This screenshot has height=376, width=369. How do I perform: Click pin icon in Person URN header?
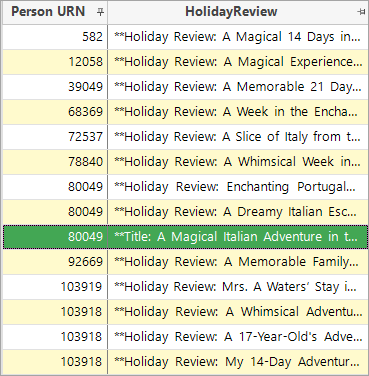100,12
